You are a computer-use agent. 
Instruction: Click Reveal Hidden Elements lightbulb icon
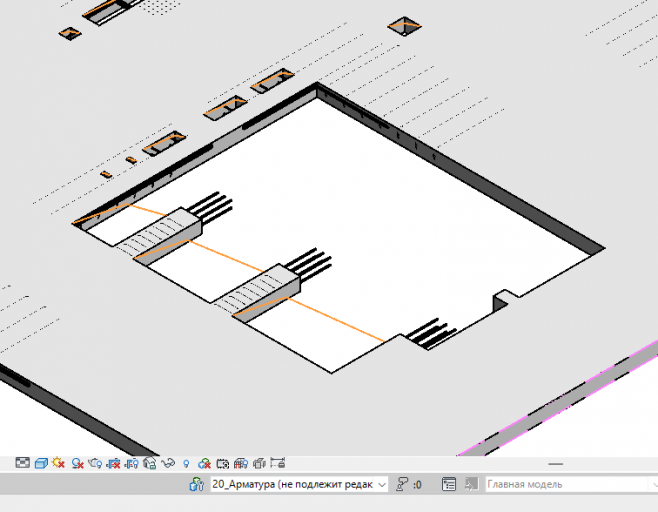coord(186,464)
